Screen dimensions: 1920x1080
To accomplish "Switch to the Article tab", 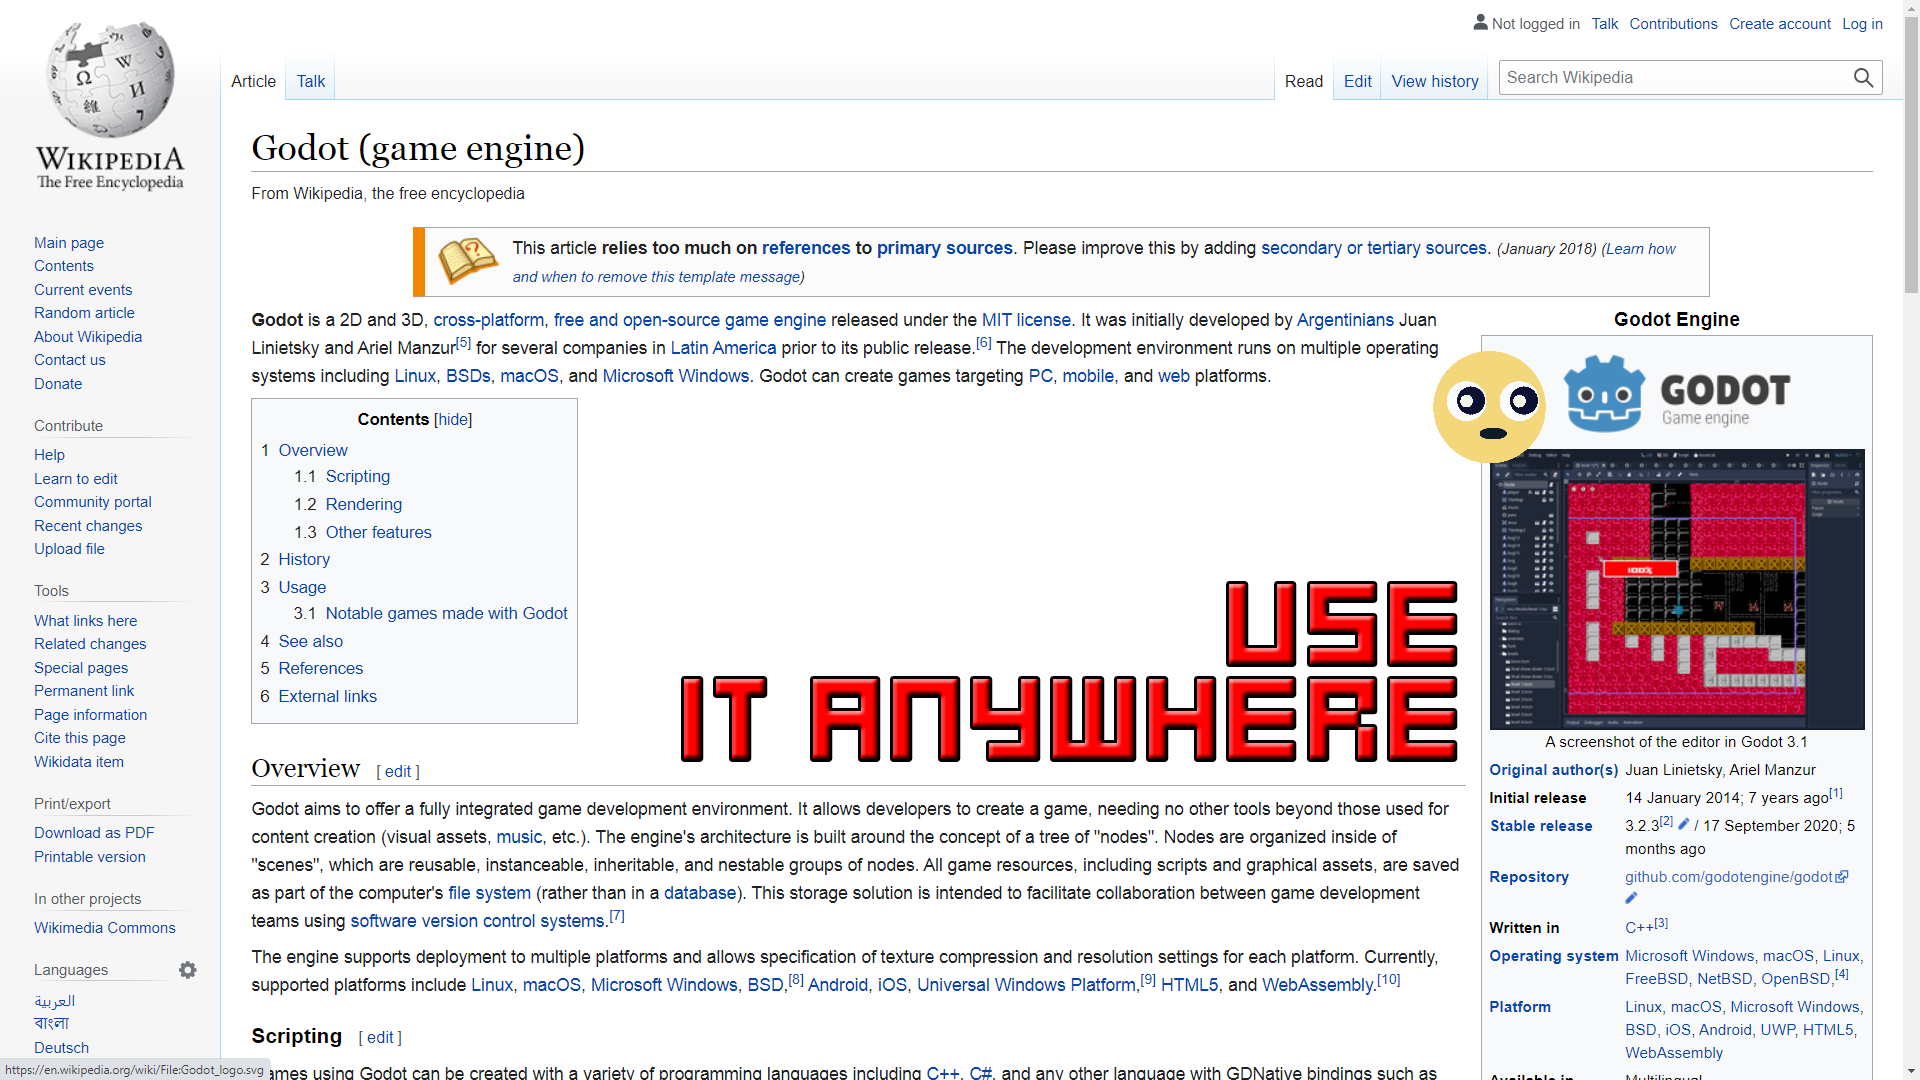I will click(253, 81).
